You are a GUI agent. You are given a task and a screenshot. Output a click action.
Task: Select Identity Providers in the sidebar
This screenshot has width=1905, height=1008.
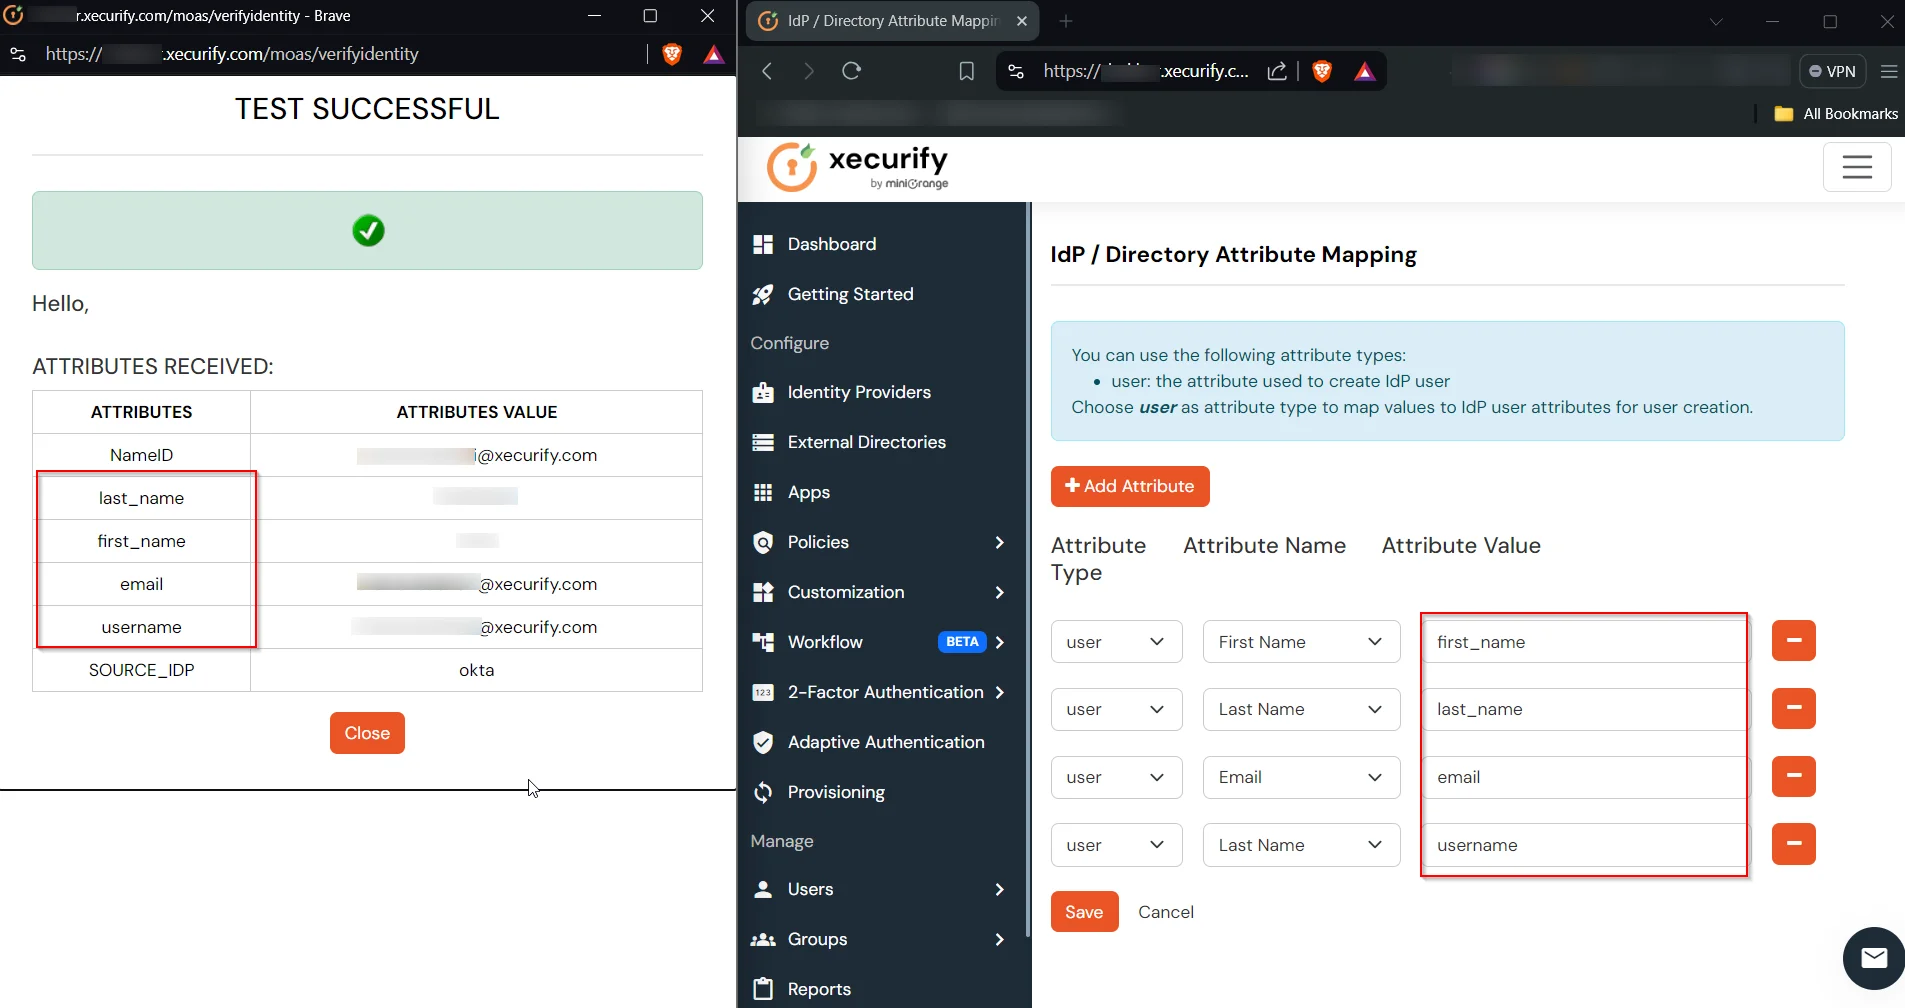pyautogui.click(x=858, y=392)
